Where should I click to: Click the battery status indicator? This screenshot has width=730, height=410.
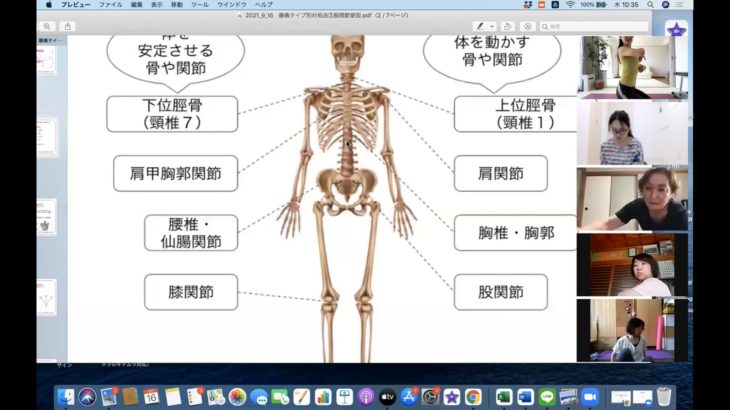(593, 5)
